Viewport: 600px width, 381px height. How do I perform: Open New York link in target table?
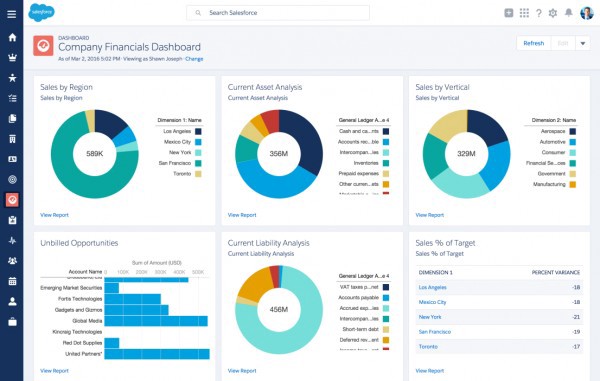coord(430,317)
